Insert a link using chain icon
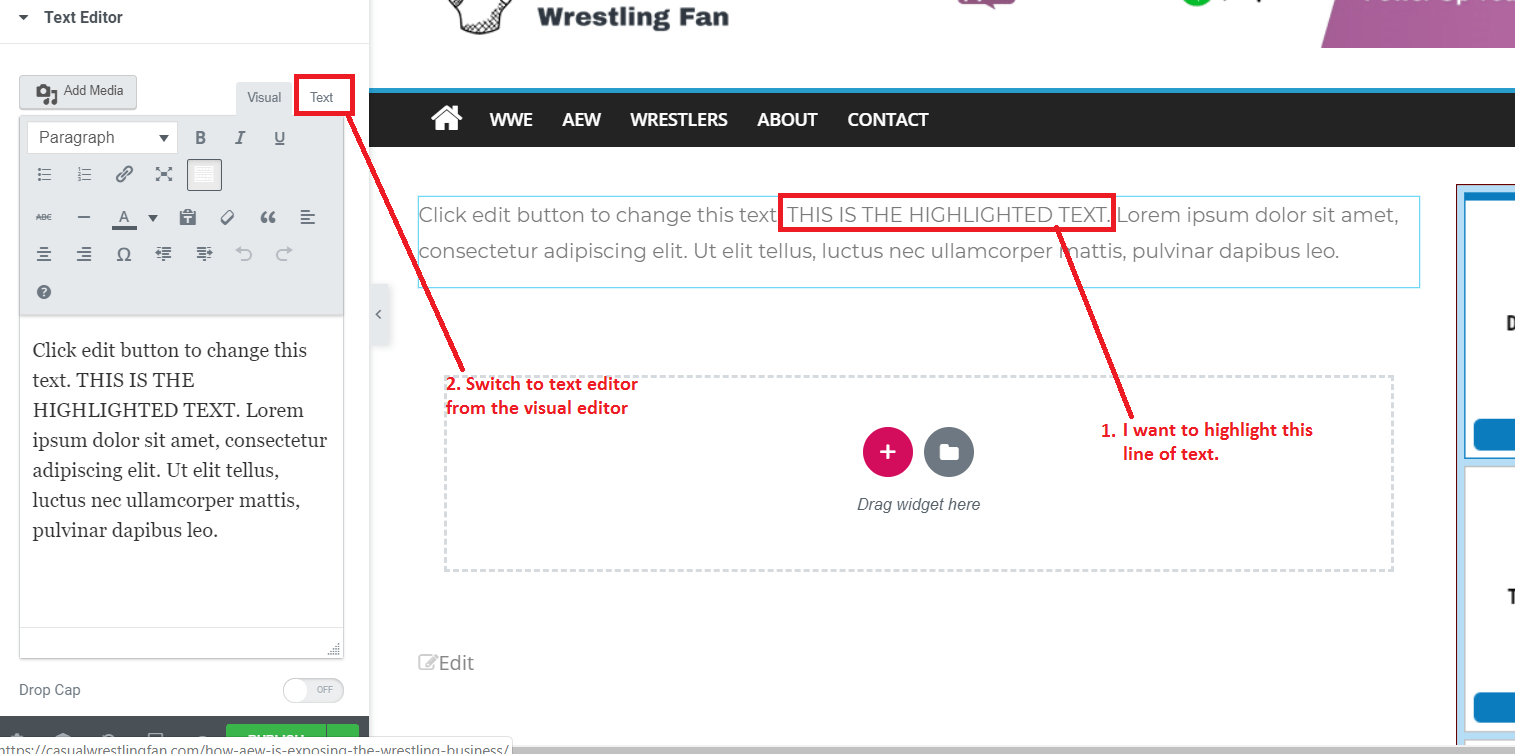The image size is (1515, 754). (x=124, y=175)
